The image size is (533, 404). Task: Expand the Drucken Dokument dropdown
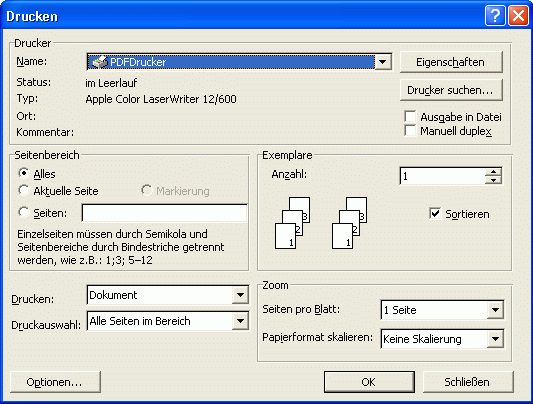pos(240,295)
